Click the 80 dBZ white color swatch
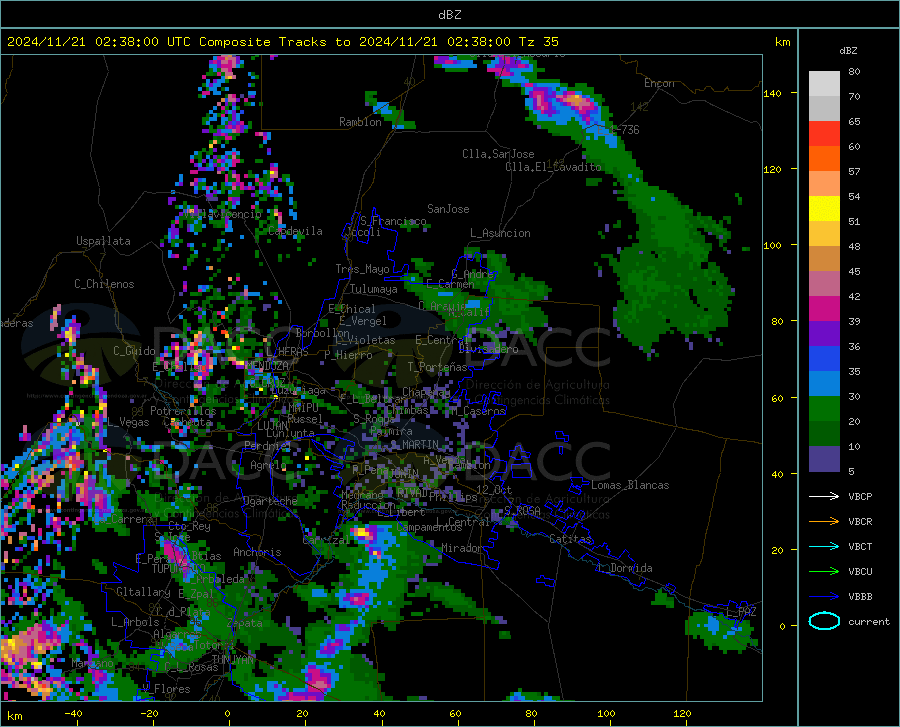The image size is (900, 727). coord(824,84)
